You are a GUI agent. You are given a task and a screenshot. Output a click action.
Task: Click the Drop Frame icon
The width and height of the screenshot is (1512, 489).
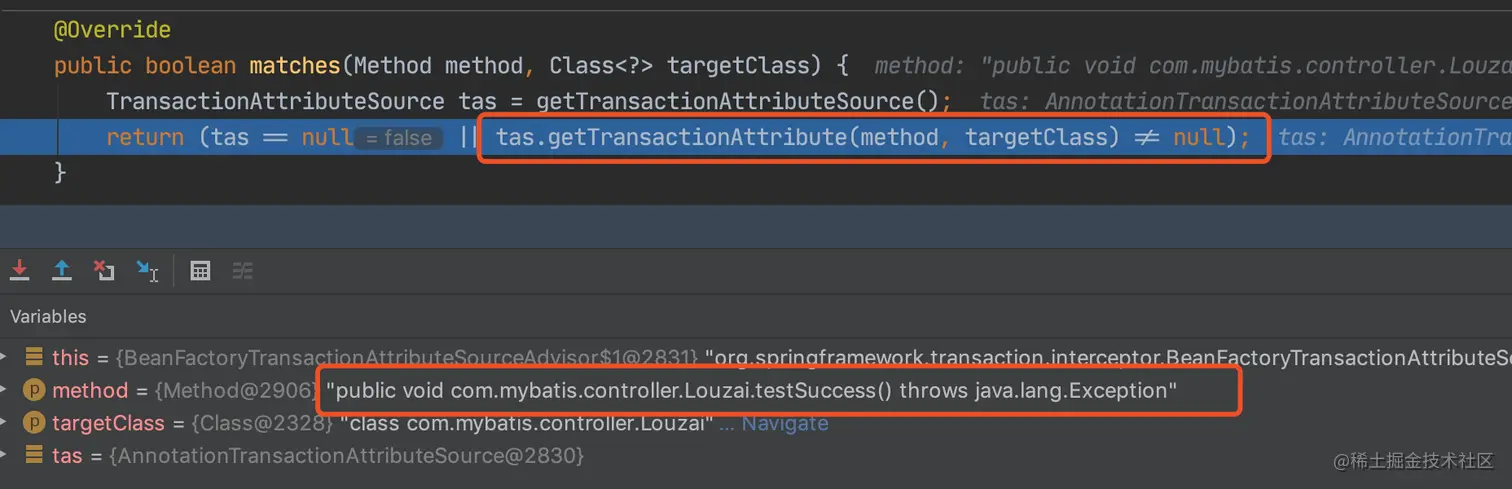tap(104, 270)
